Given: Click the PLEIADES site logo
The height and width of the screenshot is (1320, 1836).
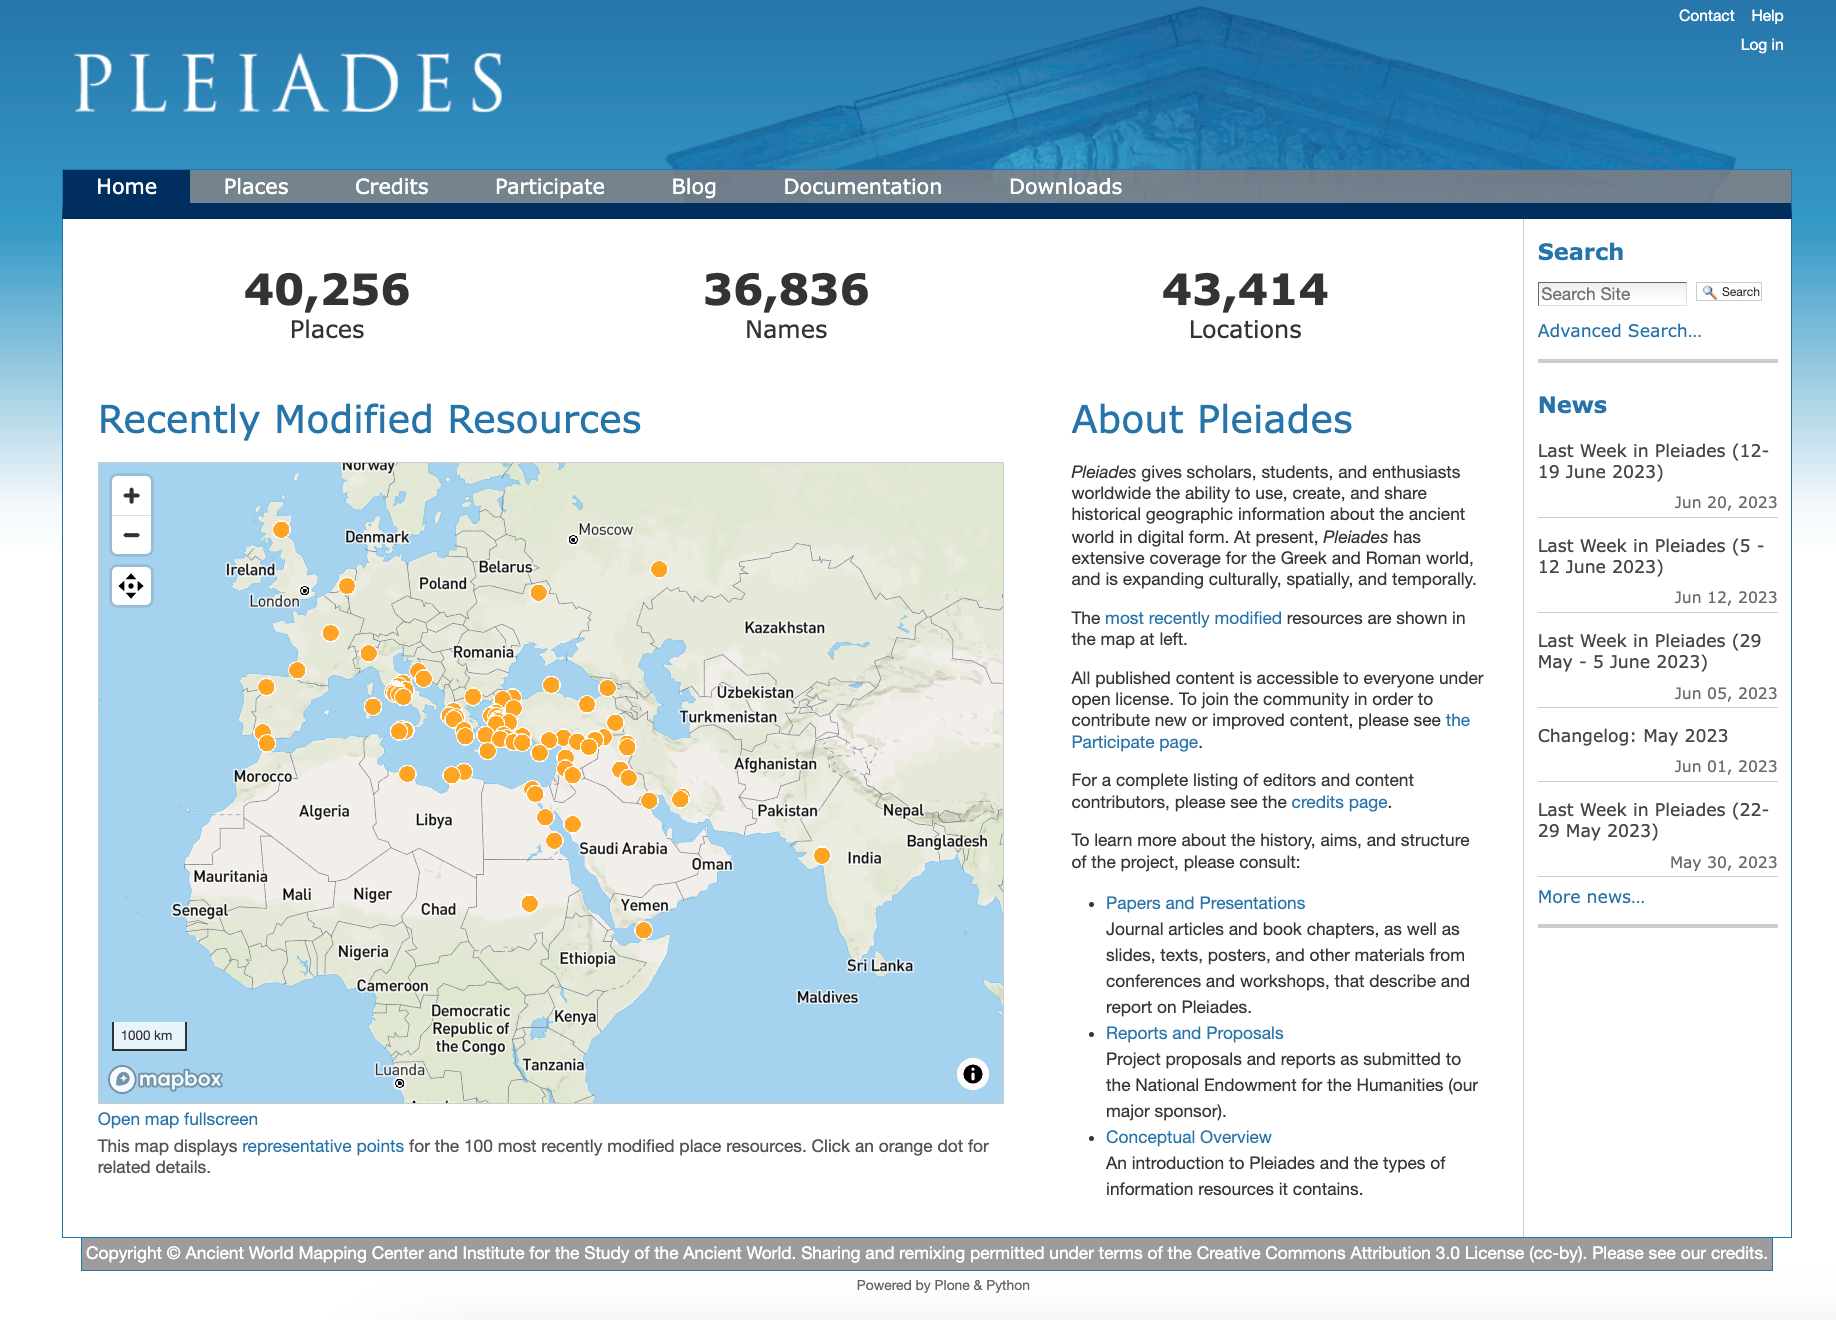Looking at the screenshot, I should point(289,83).
